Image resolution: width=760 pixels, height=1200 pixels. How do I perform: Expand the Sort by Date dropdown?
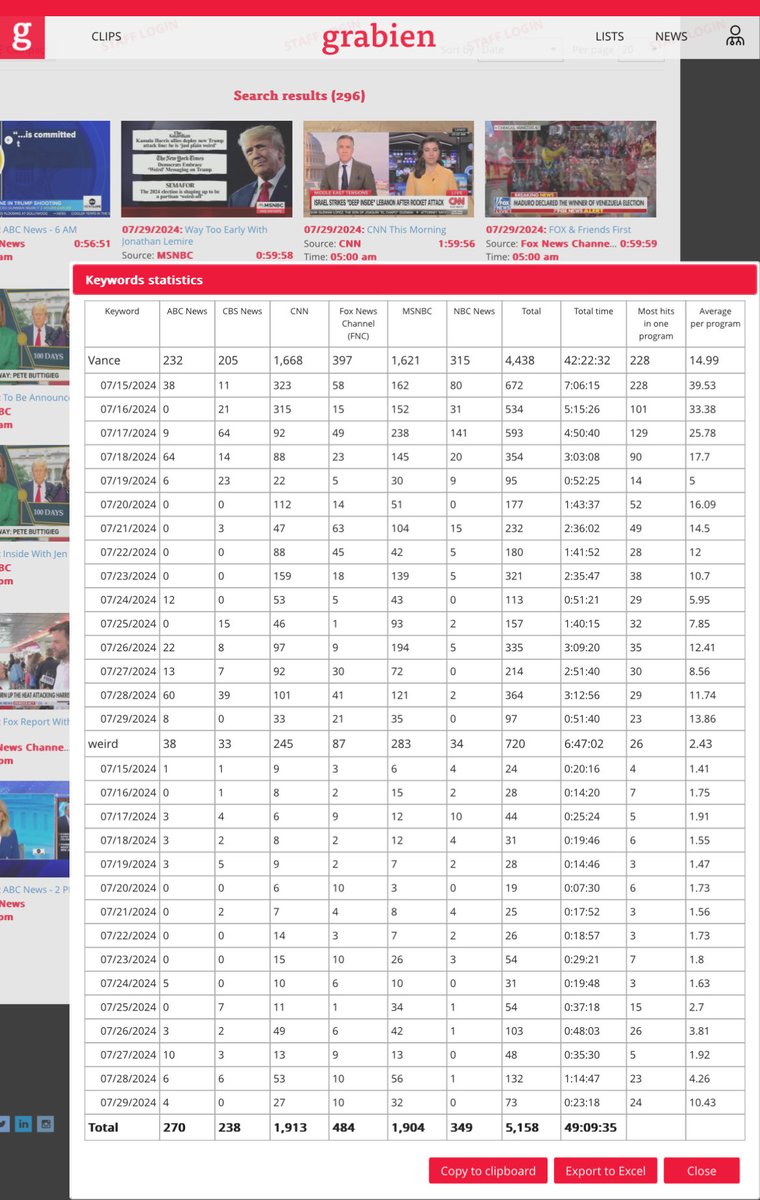click(x=520, y=49)
